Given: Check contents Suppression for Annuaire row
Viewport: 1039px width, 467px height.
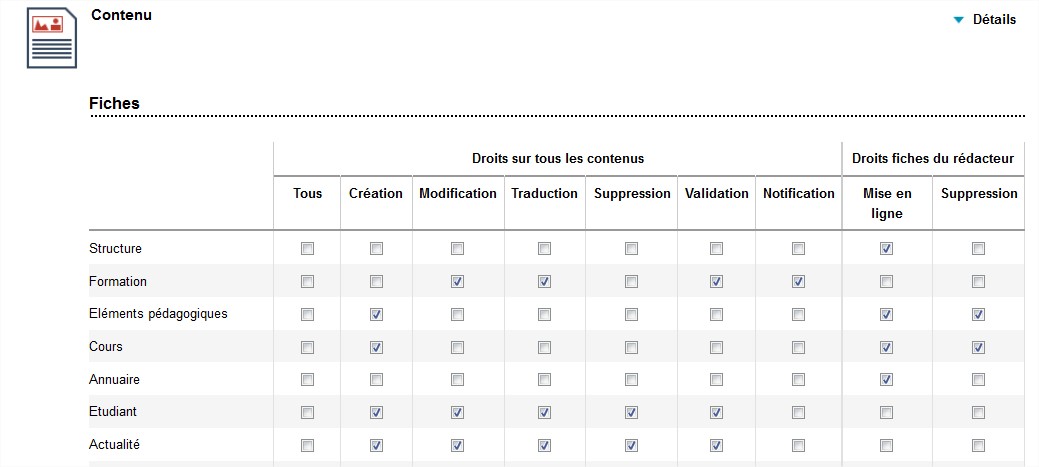Looking at the screenshot, I should coord(631,380).
